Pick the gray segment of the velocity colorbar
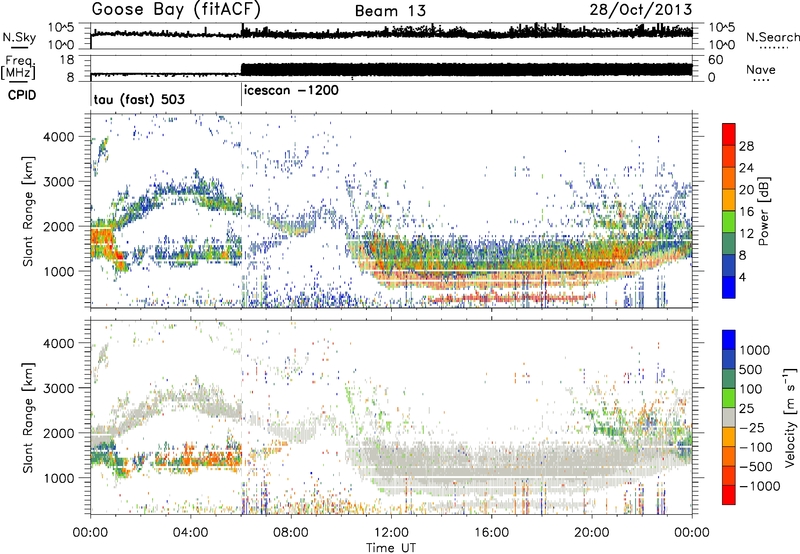 (x=729, y=417)
